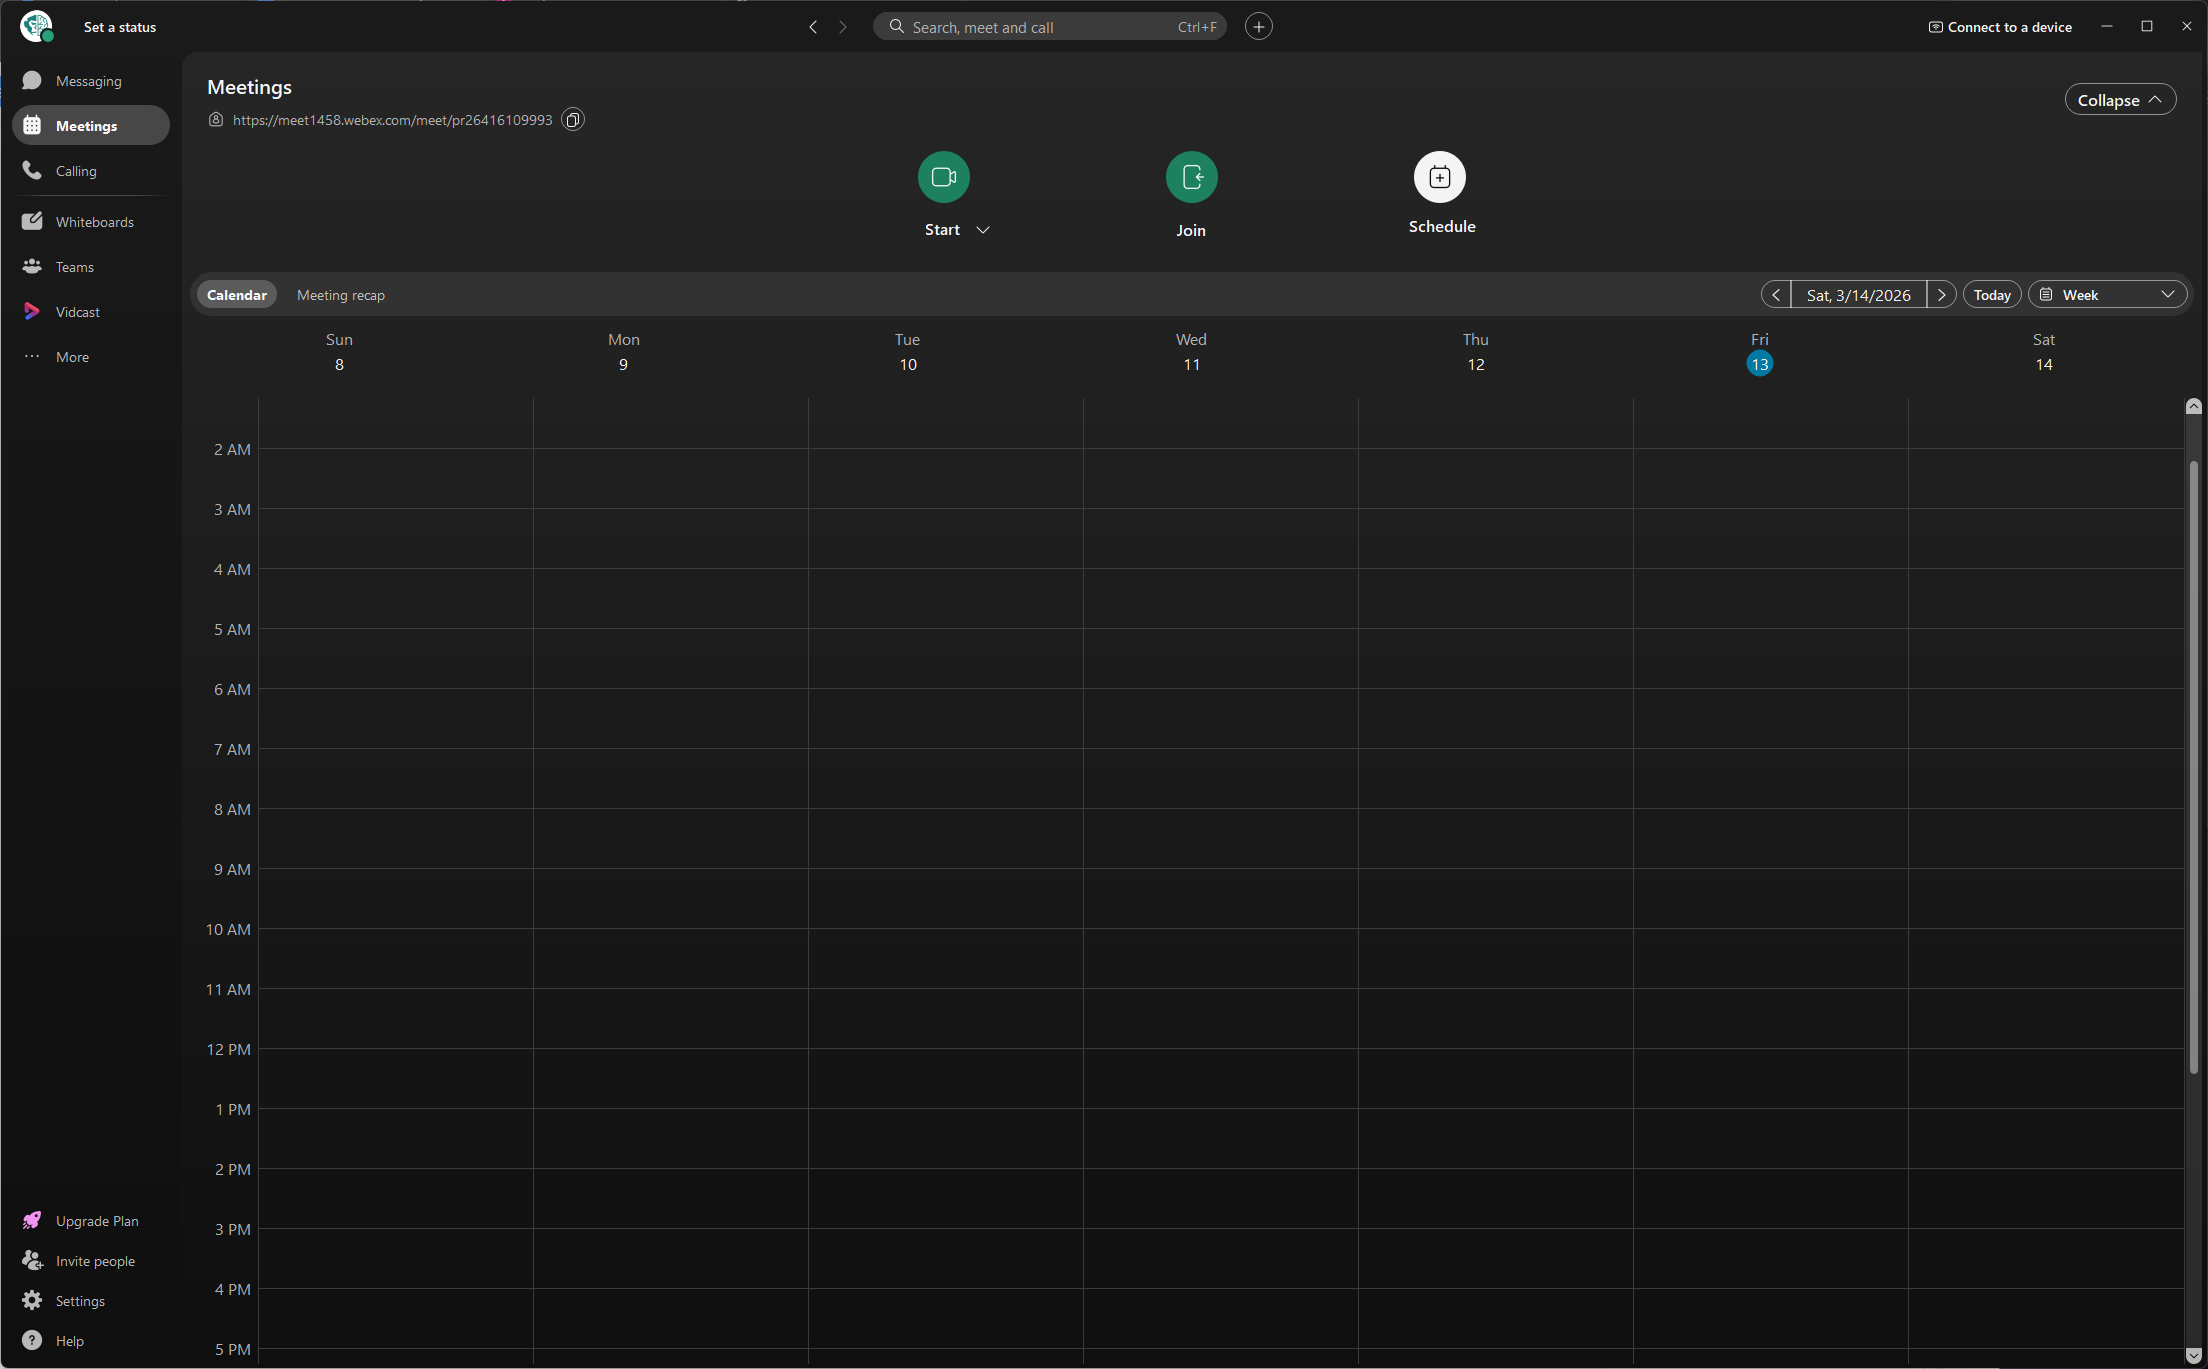2208x1369 pixels.
Task: Open the Week view dropdown
Action: point(2107,295)
